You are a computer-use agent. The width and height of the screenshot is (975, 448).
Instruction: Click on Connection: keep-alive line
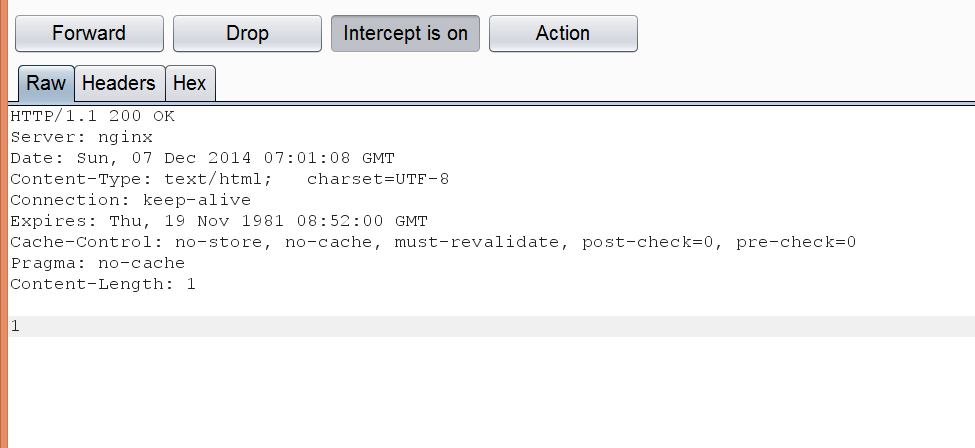131,200
